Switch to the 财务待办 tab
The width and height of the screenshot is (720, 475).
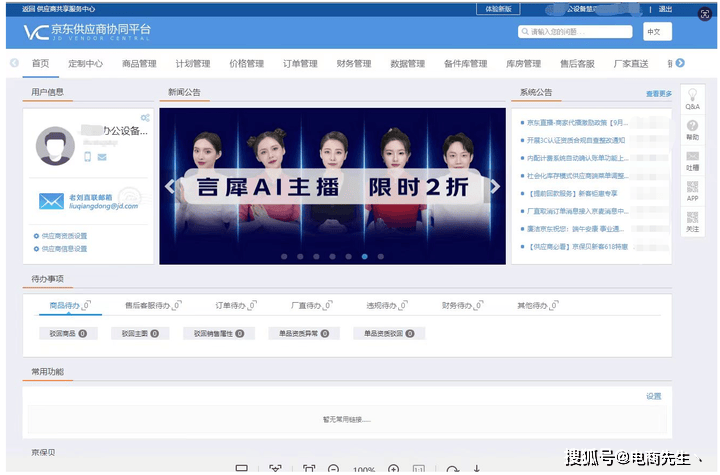click(462, 305)
